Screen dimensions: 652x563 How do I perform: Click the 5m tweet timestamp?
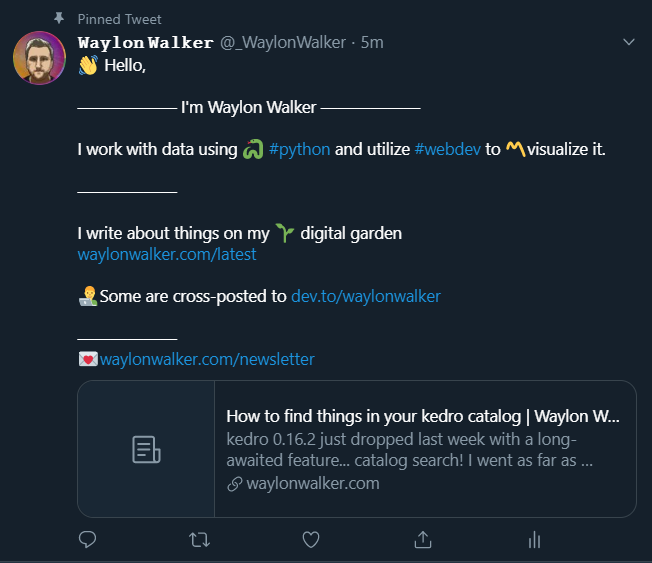coord(372,42)
